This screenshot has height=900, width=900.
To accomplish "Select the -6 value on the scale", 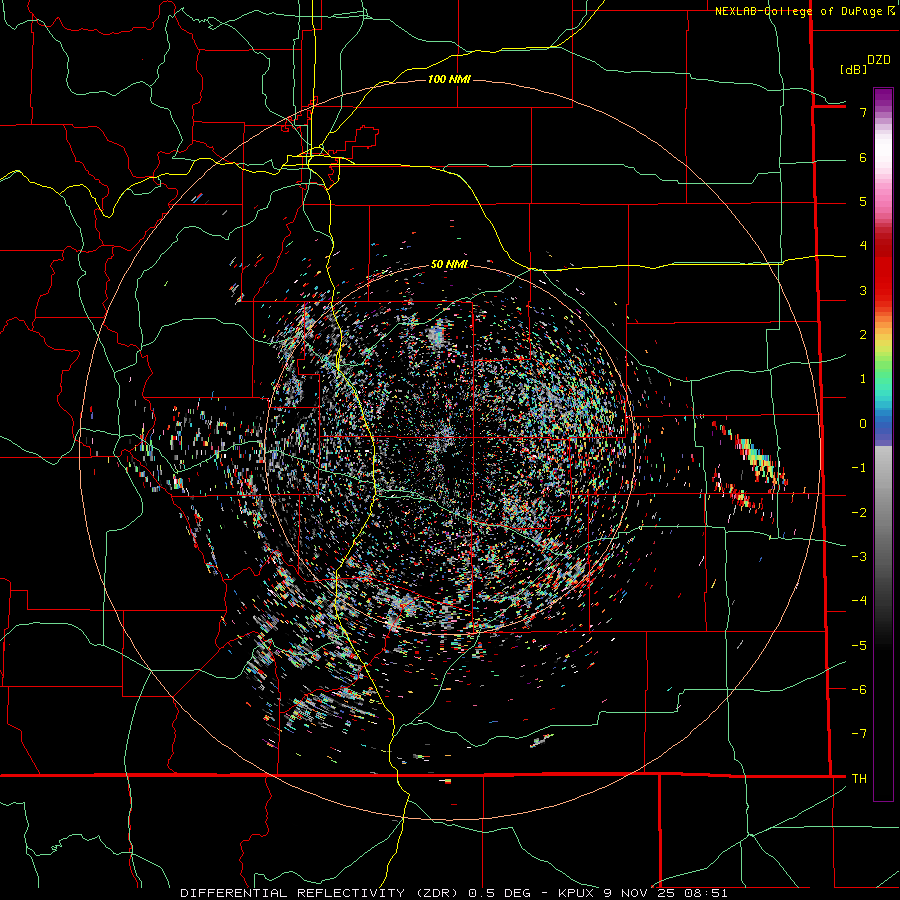I will click(x=859, y=689).
